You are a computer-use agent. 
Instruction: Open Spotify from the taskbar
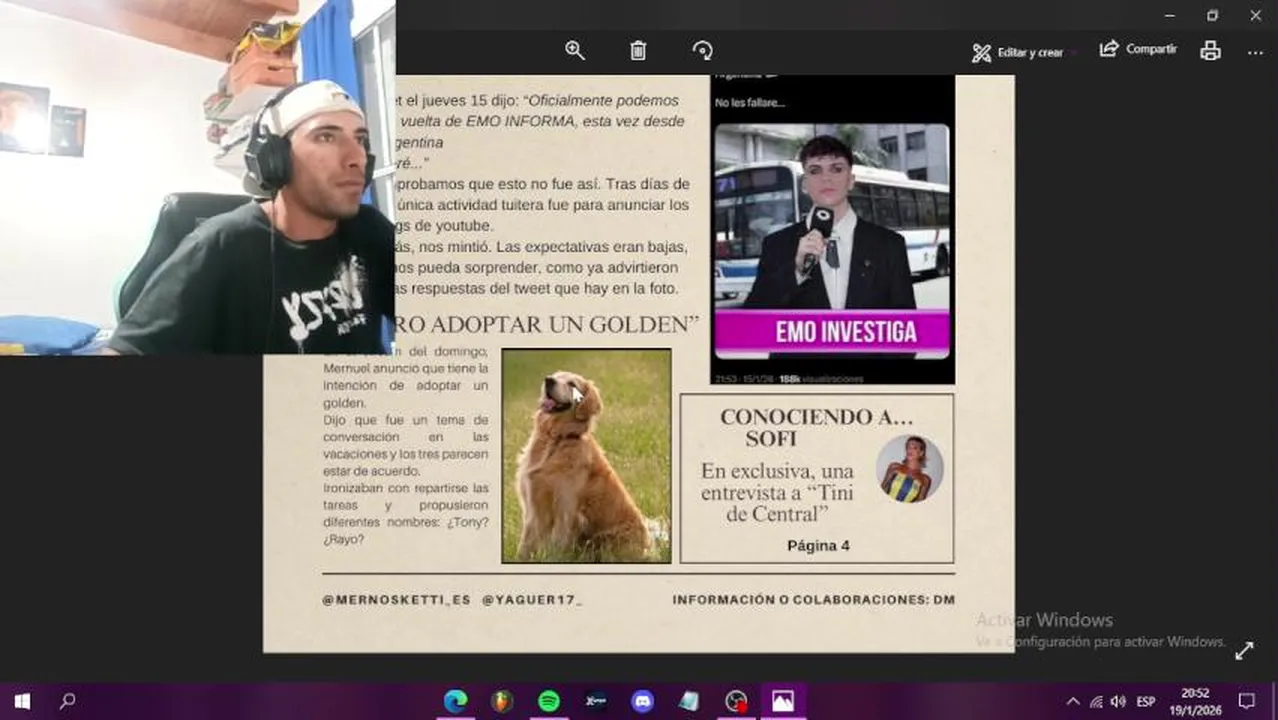(549, 701)
